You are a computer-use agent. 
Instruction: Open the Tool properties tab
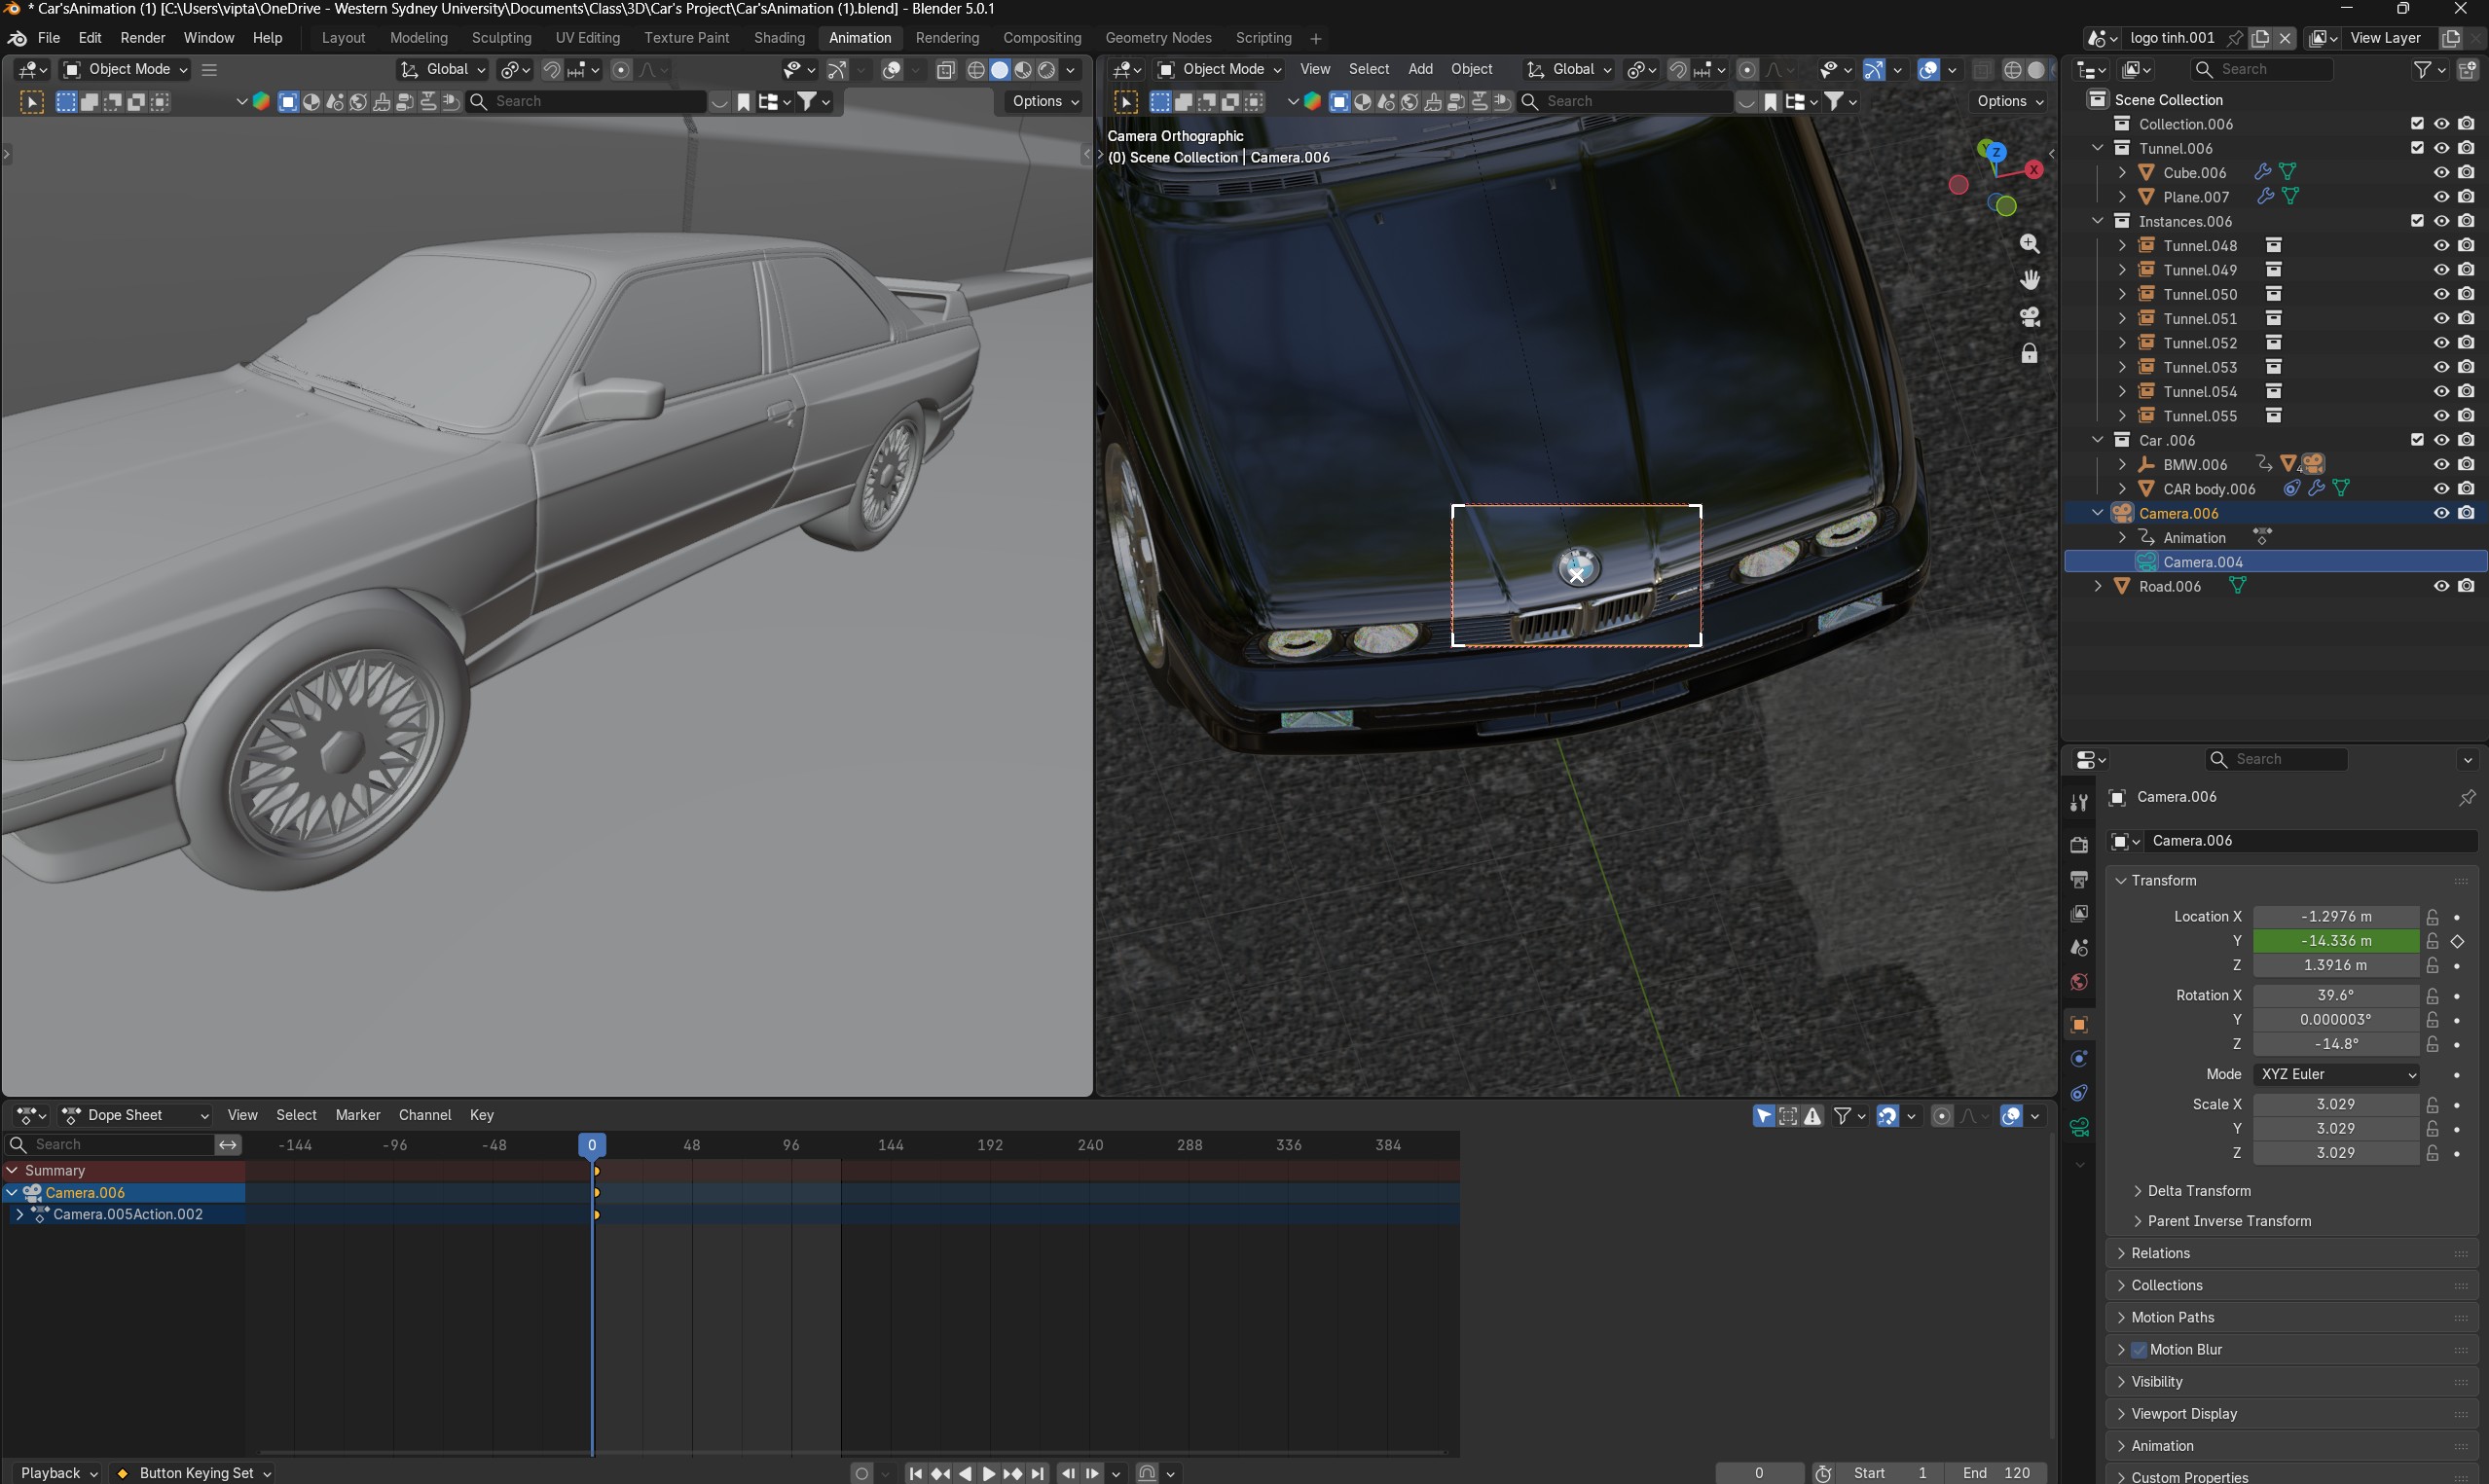pos(2079,802)
